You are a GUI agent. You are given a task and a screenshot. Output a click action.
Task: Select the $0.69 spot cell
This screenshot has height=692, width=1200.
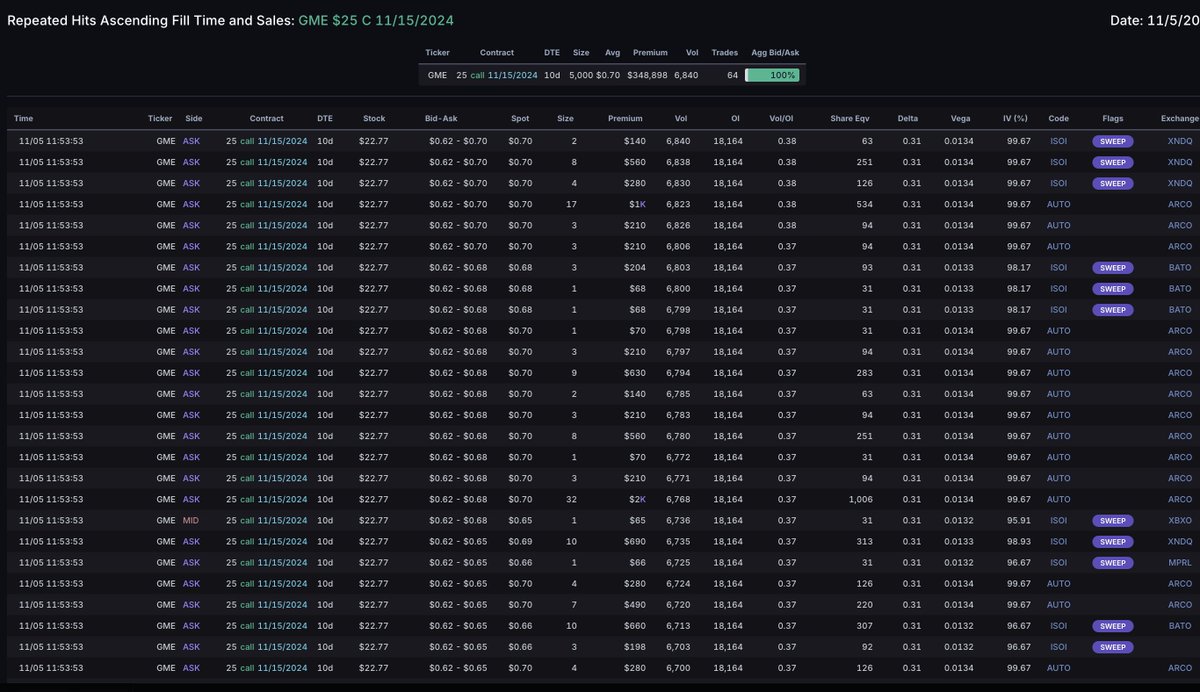coord(520,542)
